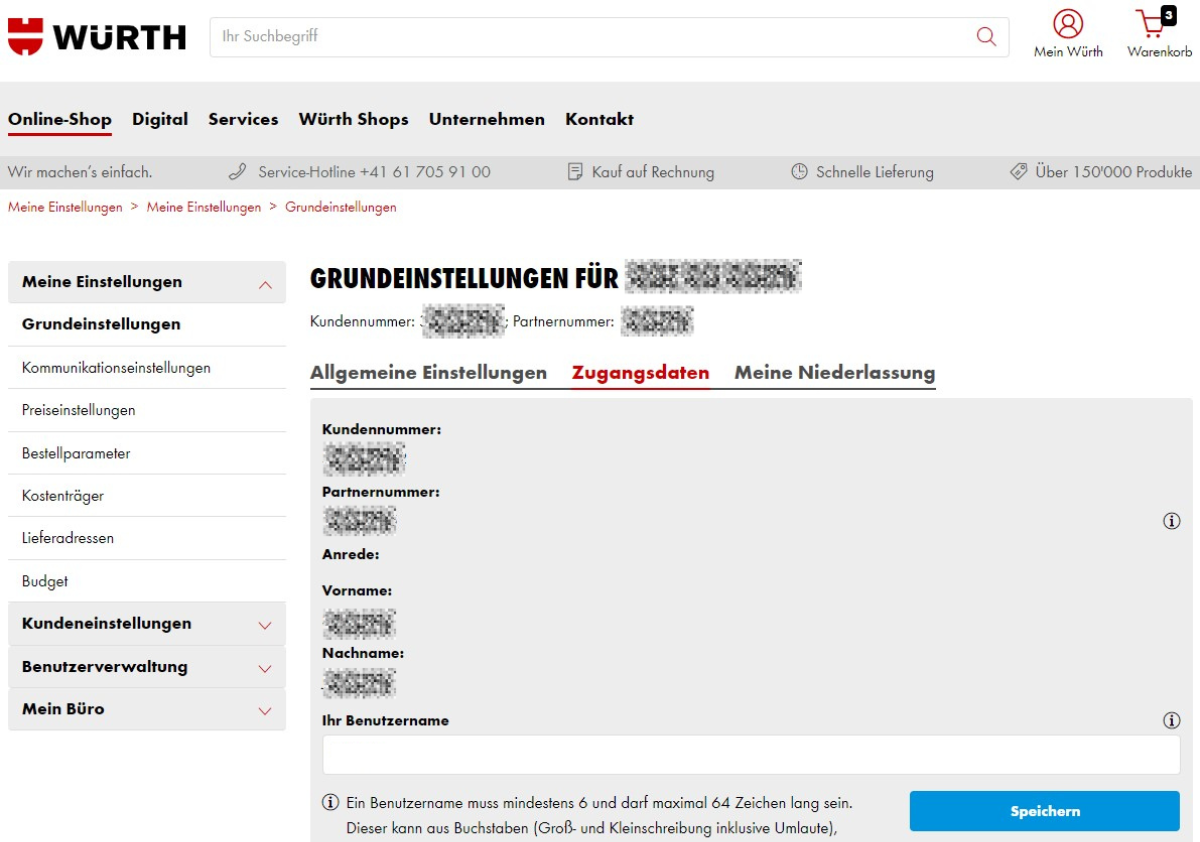Open Lieferadressen in the sidebar

coord(147,538)
